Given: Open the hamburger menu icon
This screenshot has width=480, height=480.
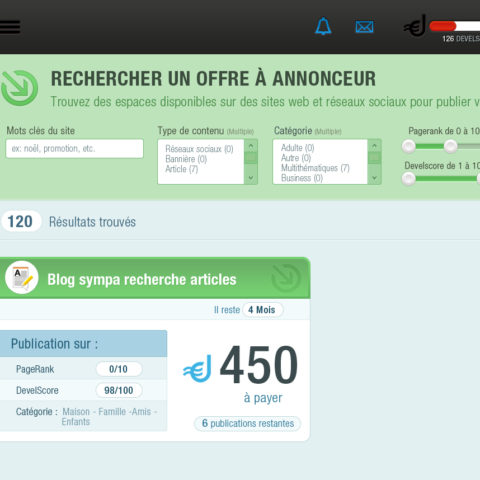Looking at the screenshot, I should pos(10,27).
